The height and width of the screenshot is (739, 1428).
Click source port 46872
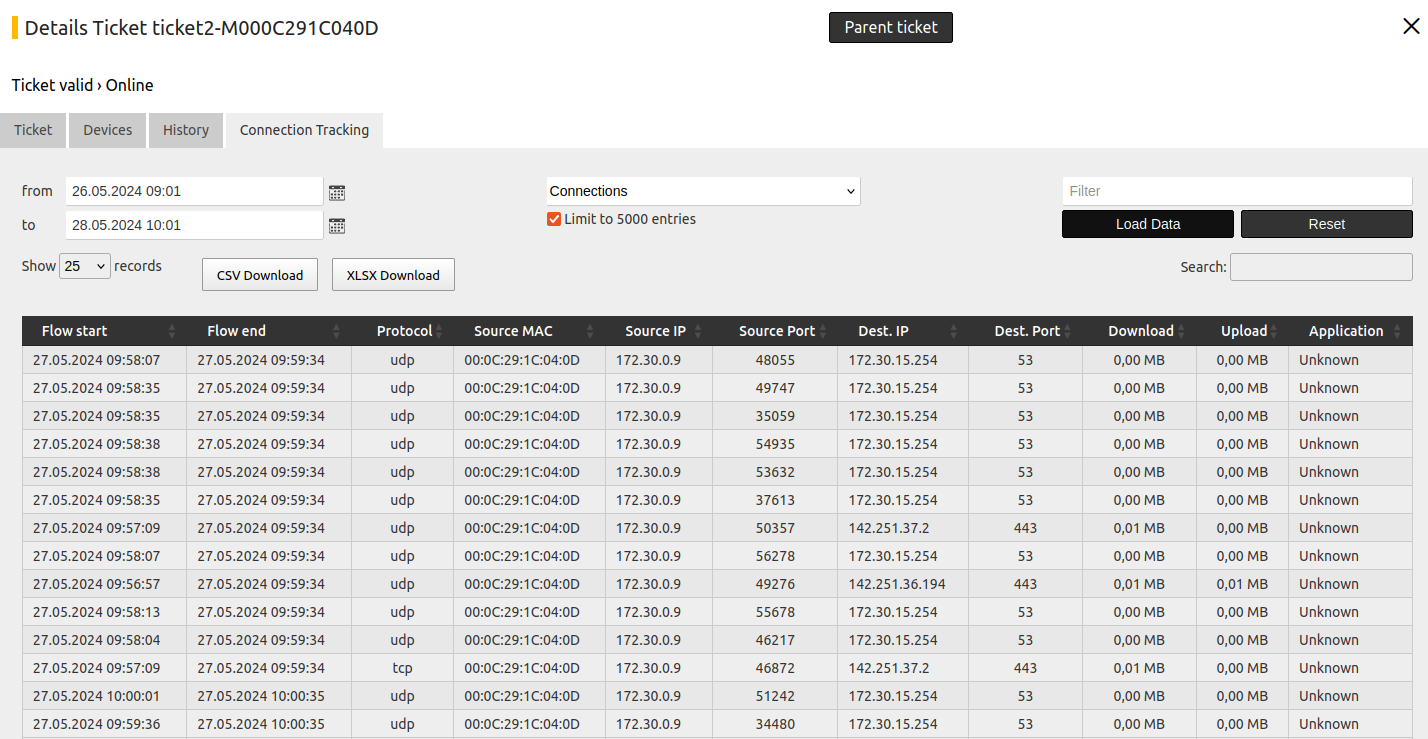pos(775,668)
